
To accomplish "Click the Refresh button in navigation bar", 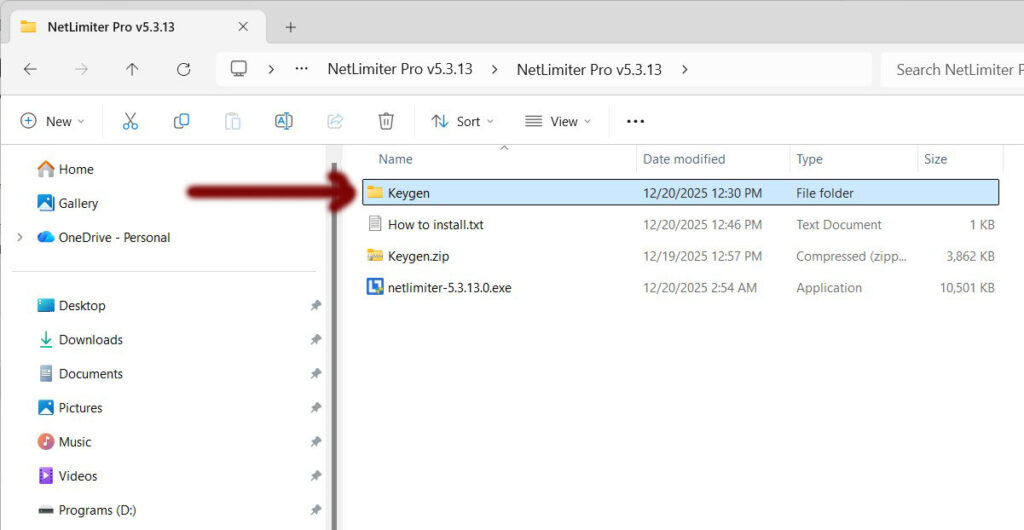I will point(183,69).
